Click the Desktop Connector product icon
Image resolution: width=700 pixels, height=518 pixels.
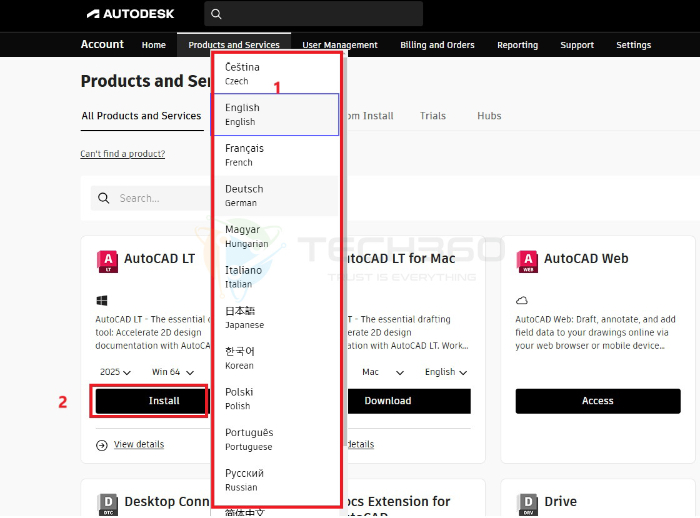coord(107,503)
